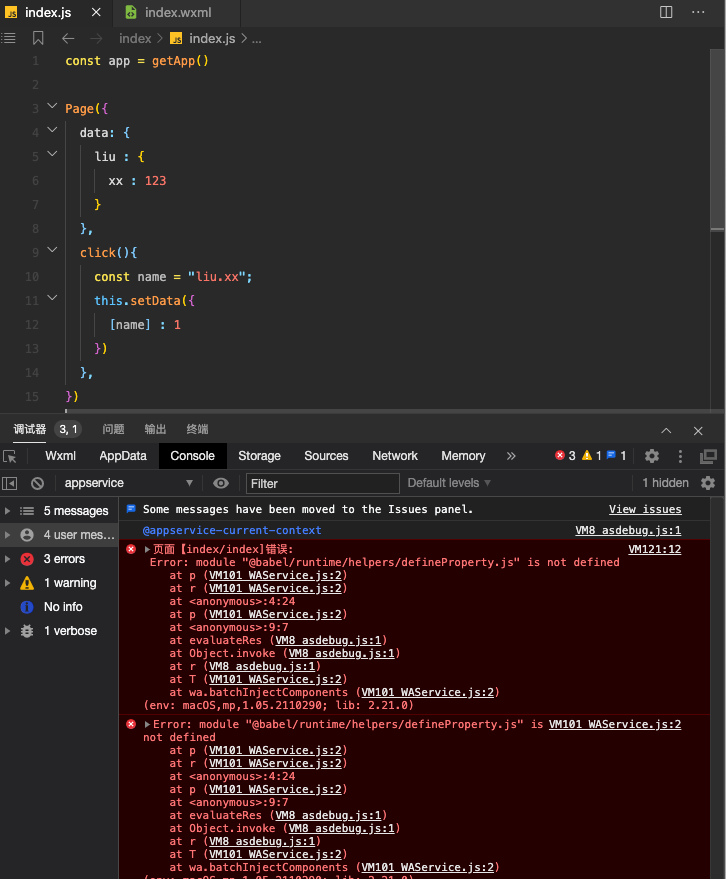Open the VM121:12 source link
The height and width of the screenshot is (879, 726).
pos(654,549)
